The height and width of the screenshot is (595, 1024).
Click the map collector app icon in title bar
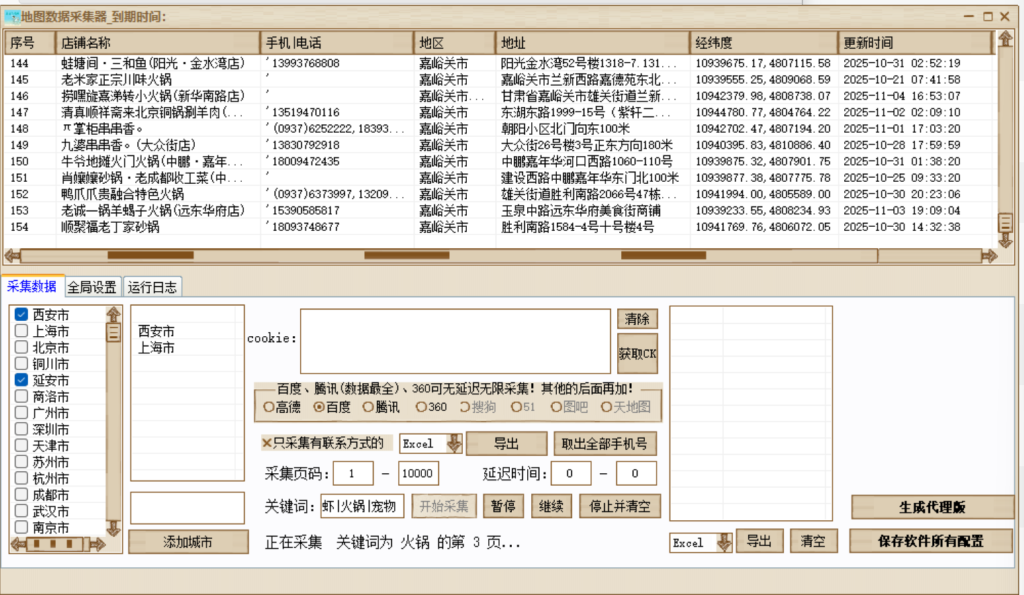(12, 15)
